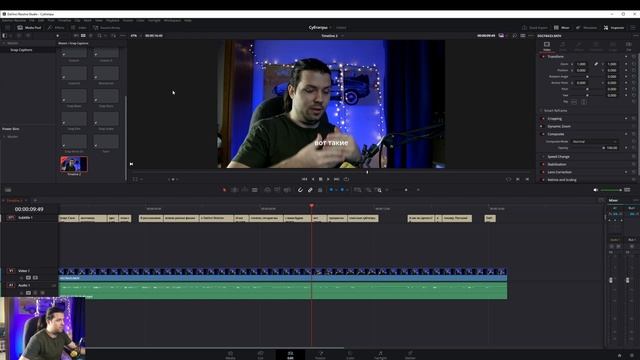640x360 pixels.
Task: Expand the Master bin tree item
Action: pyautogui.click(x=4, y=43)
